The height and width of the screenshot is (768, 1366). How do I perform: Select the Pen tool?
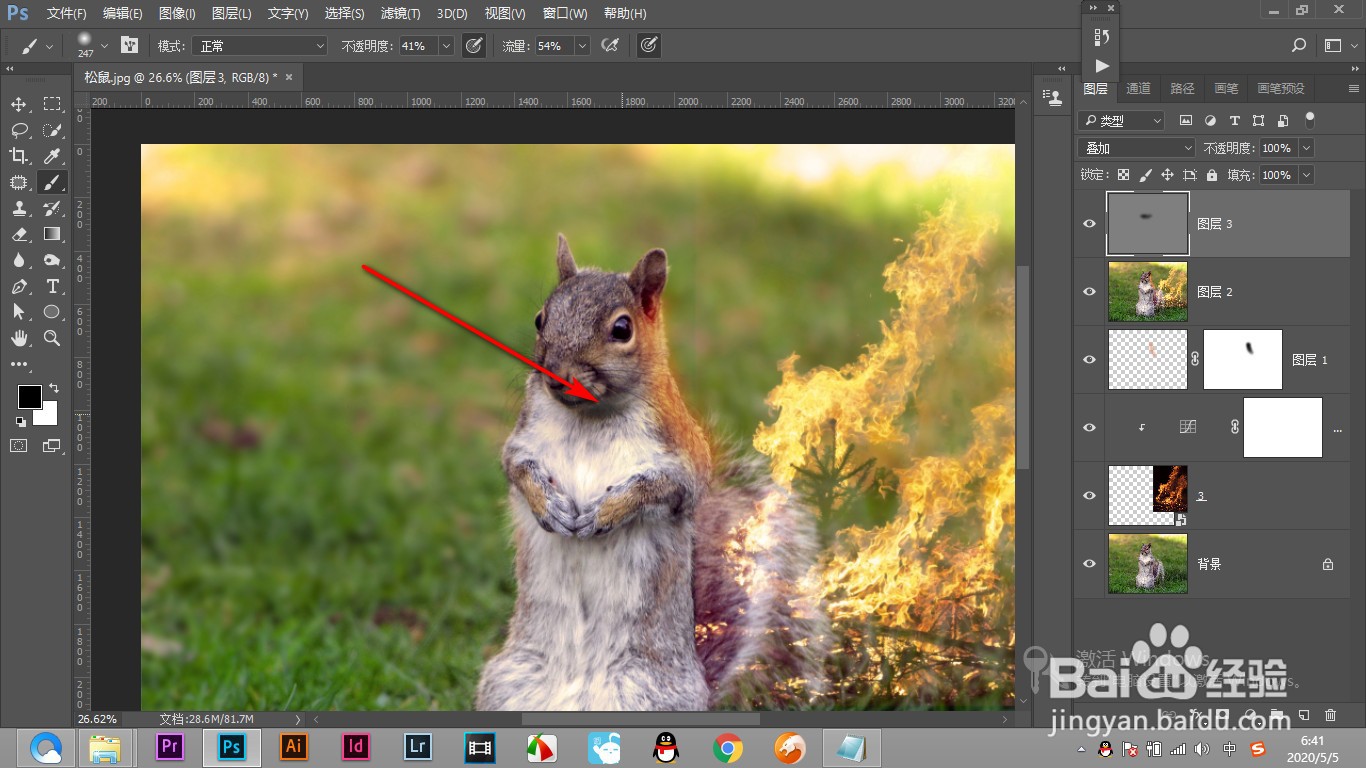[19, 286]
